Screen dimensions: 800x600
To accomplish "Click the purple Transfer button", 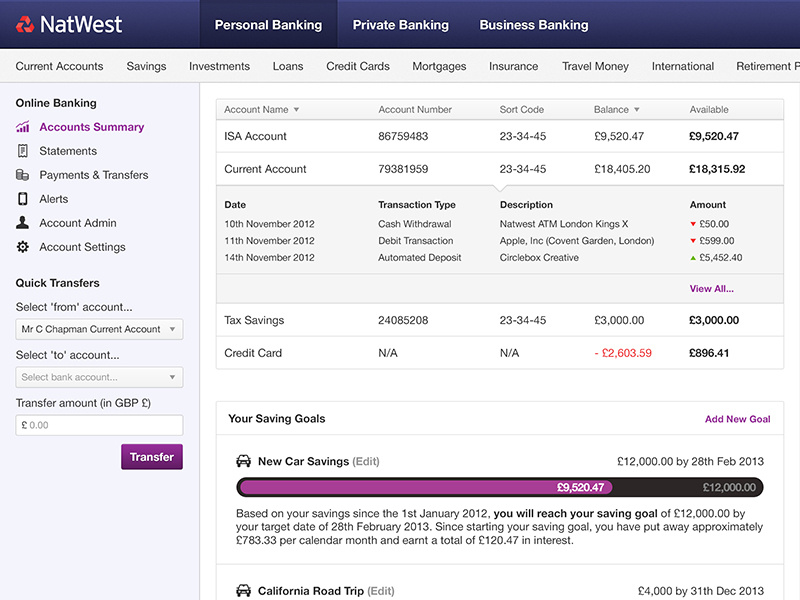I will (152, 457).
